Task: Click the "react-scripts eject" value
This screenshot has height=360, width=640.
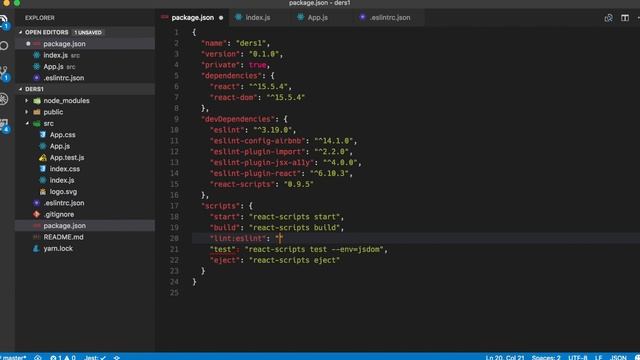Action: [294, 260]
